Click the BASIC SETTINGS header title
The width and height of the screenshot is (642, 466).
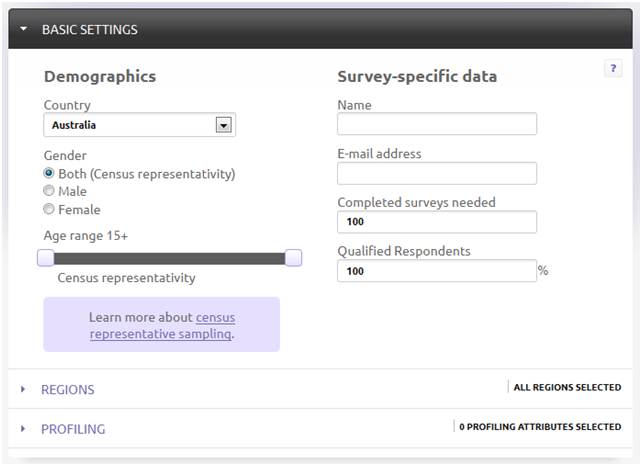pos(90,30)
